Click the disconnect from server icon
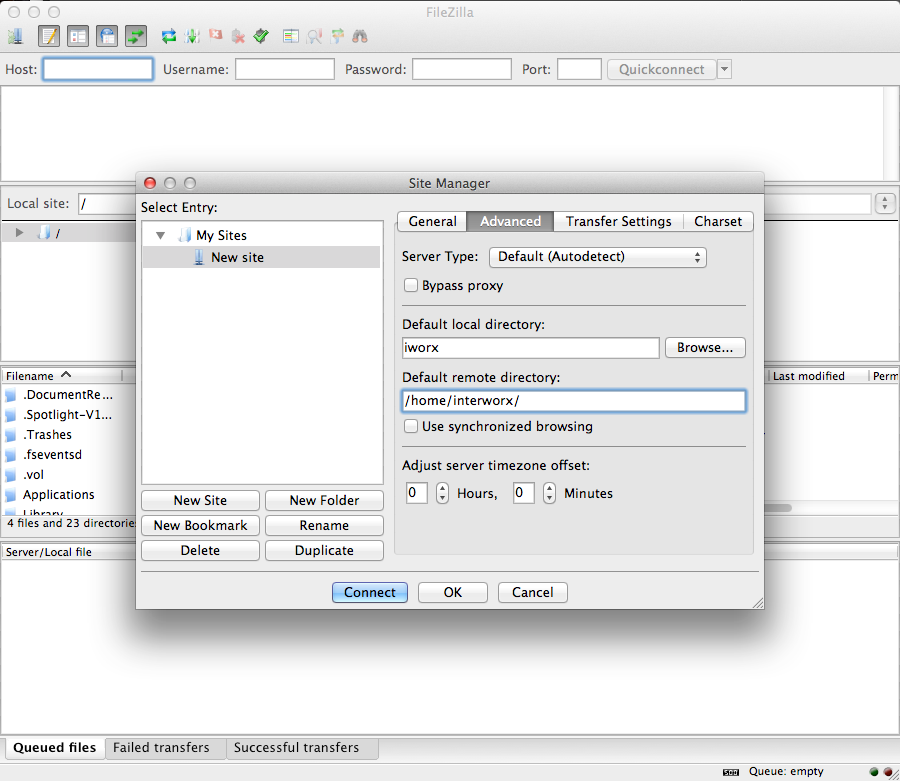The height and width of the screenshot is (781, 900). [x=238, y=37]
